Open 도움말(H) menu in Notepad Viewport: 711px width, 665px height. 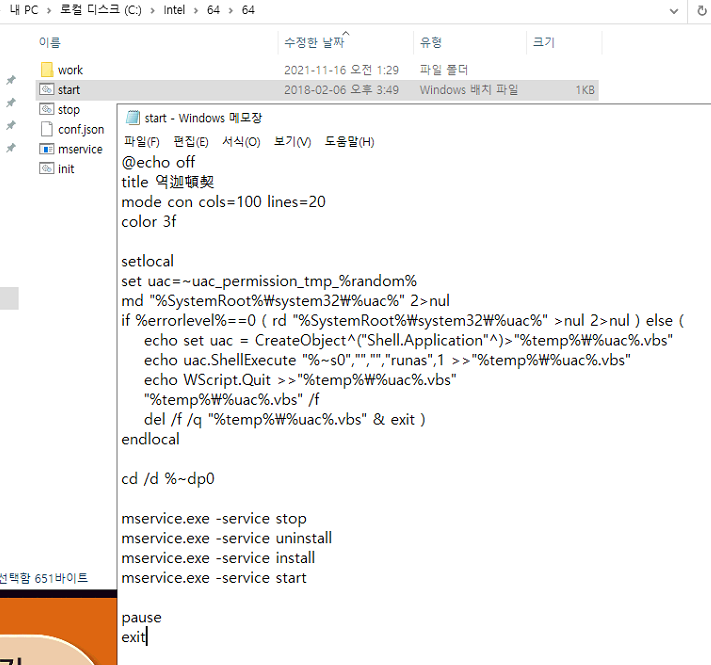pos(349,142)
